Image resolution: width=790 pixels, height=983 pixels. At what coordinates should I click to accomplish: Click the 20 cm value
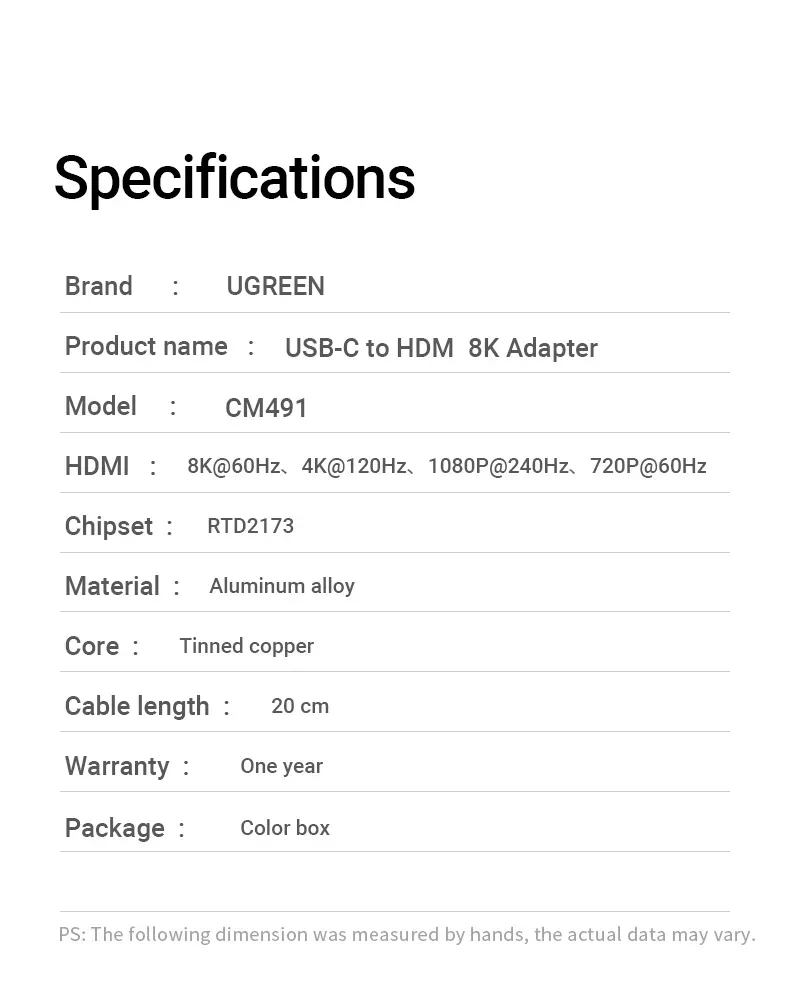pos(300,706)
